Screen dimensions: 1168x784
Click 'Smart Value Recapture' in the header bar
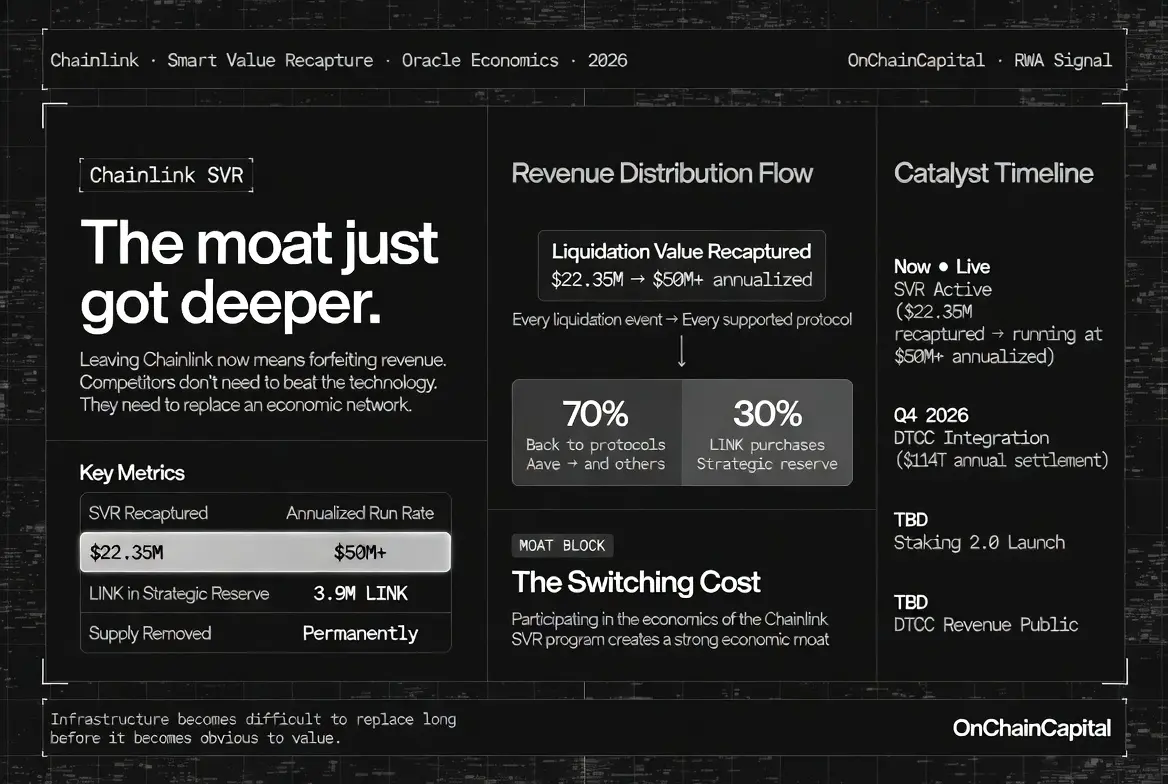[x=270, y=60]
